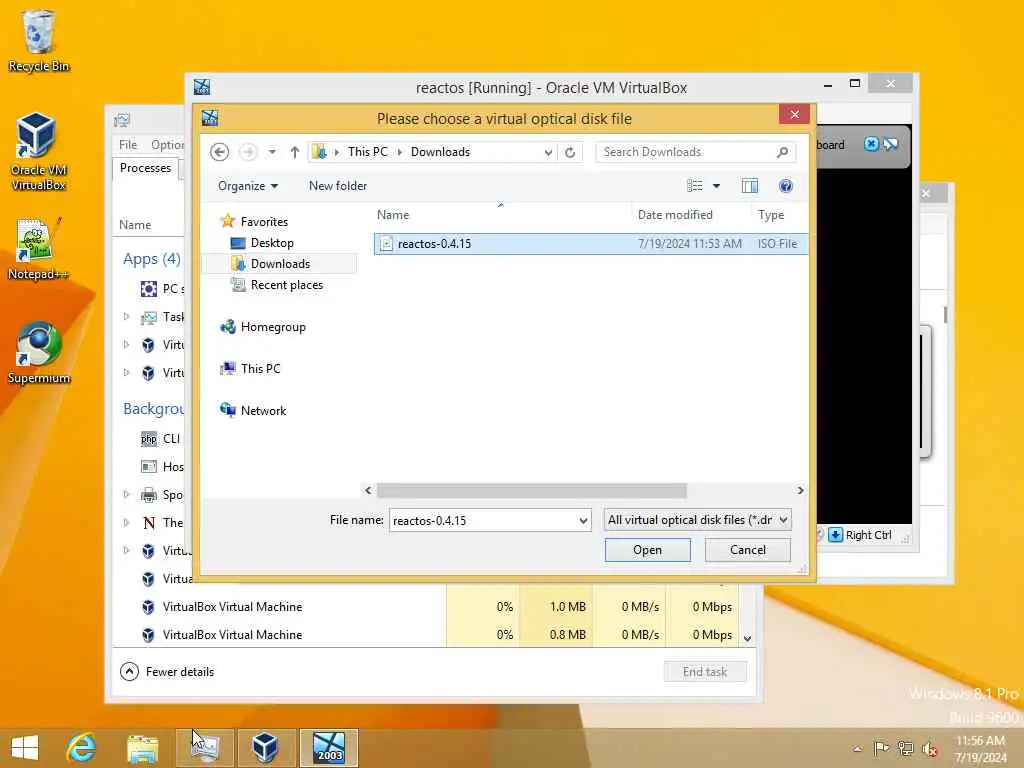Click End task button in Task Manager
The height and width of the screenshot is (768, 1024).
pyautogui.click(x=705, y=672)
